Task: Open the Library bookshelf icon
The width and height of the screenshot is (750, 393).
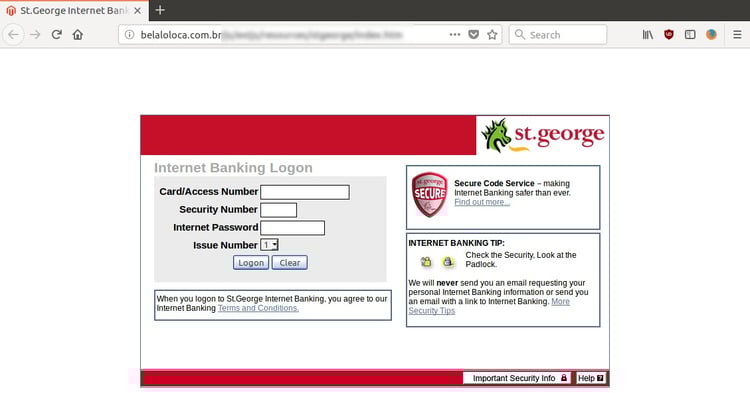Action: pyautogui.click(x=648, y=34)
